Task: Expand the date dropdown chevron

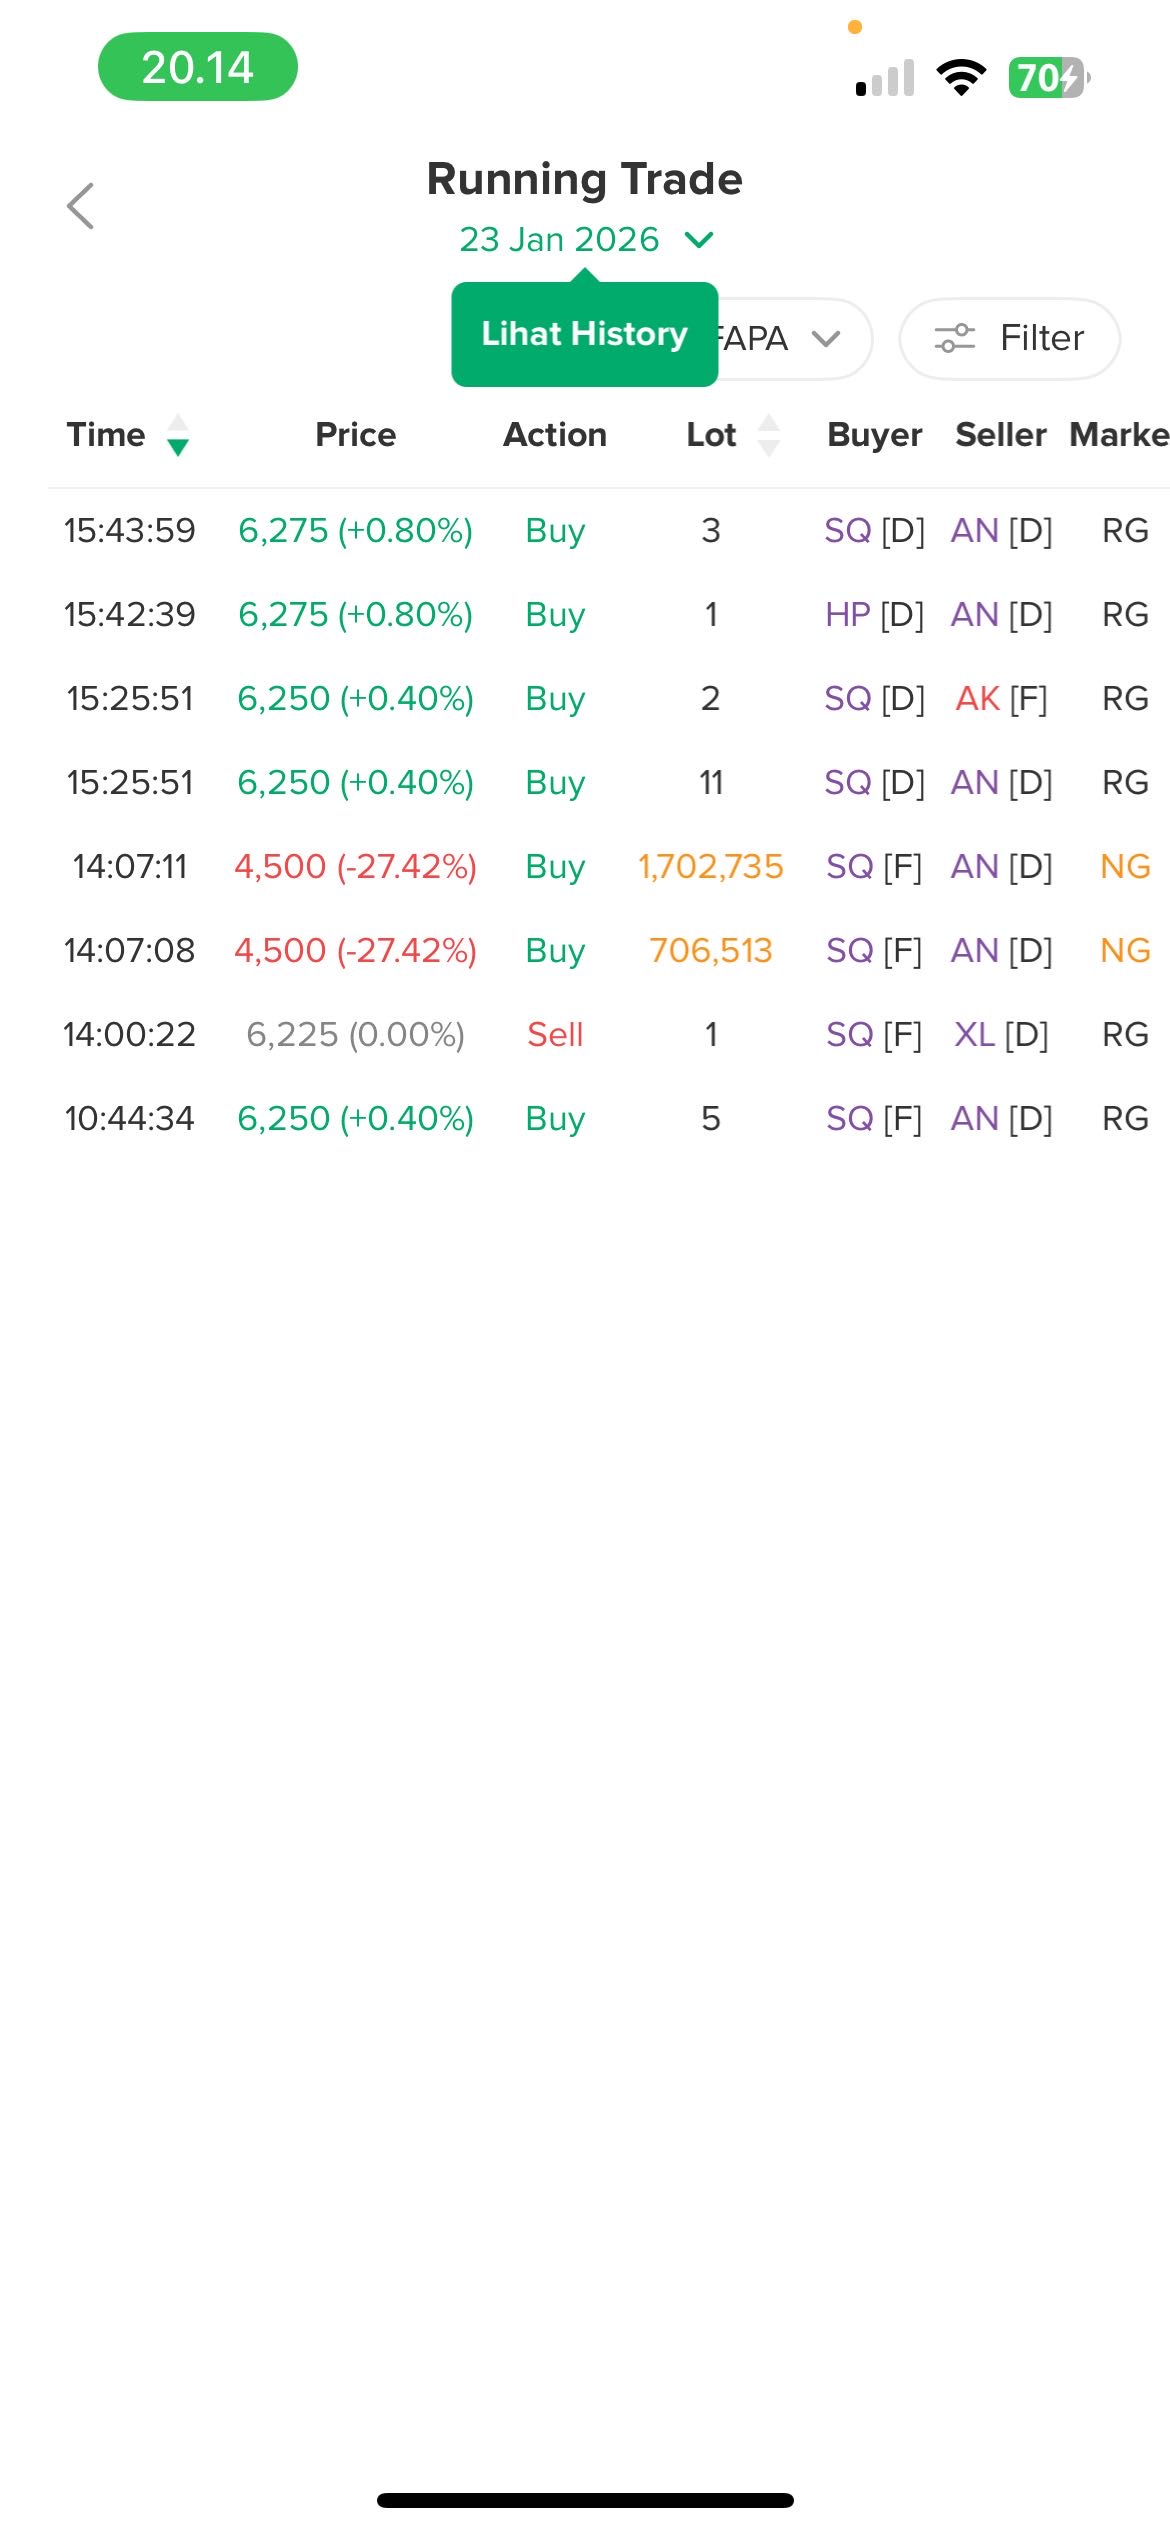Action: pyautogui.click(x=698, y=240)
